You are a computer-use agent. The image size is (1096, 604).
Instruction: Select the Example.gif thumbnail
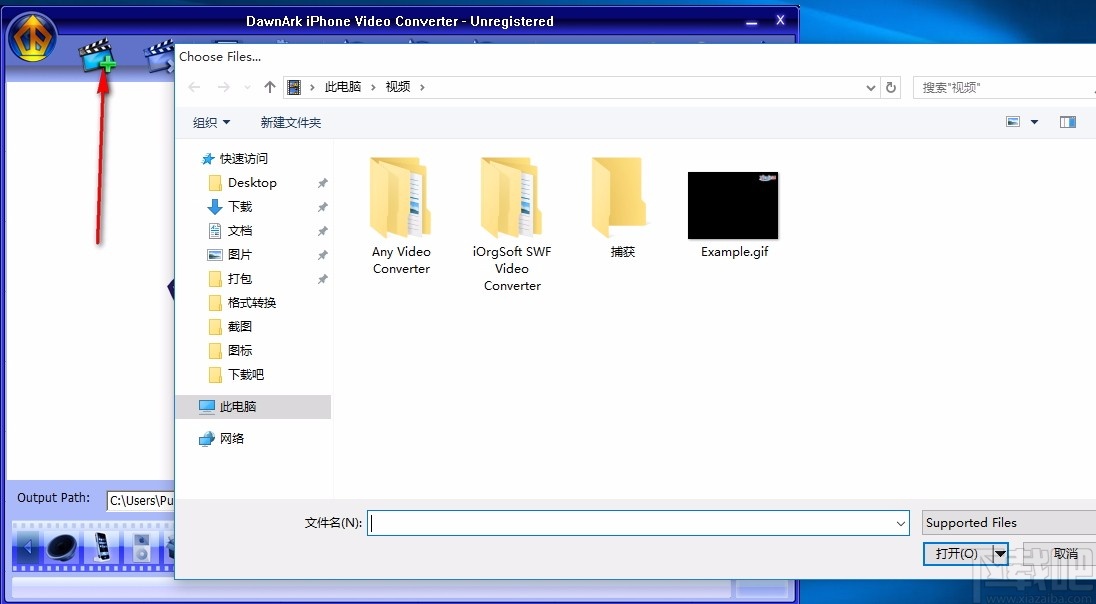point(733,205)
